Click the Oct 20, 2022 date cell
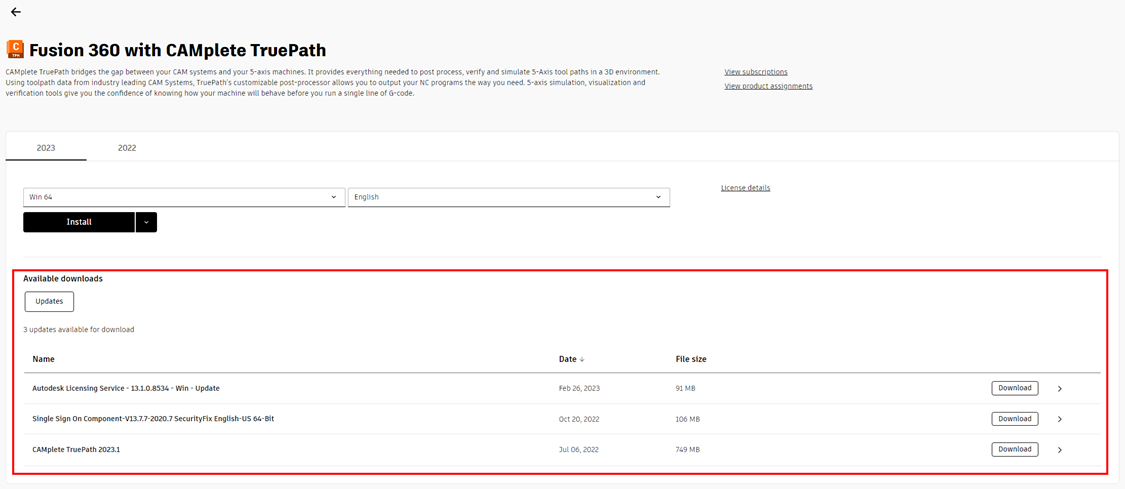Viewport: 1125px width, 489px height. [579, 419]
